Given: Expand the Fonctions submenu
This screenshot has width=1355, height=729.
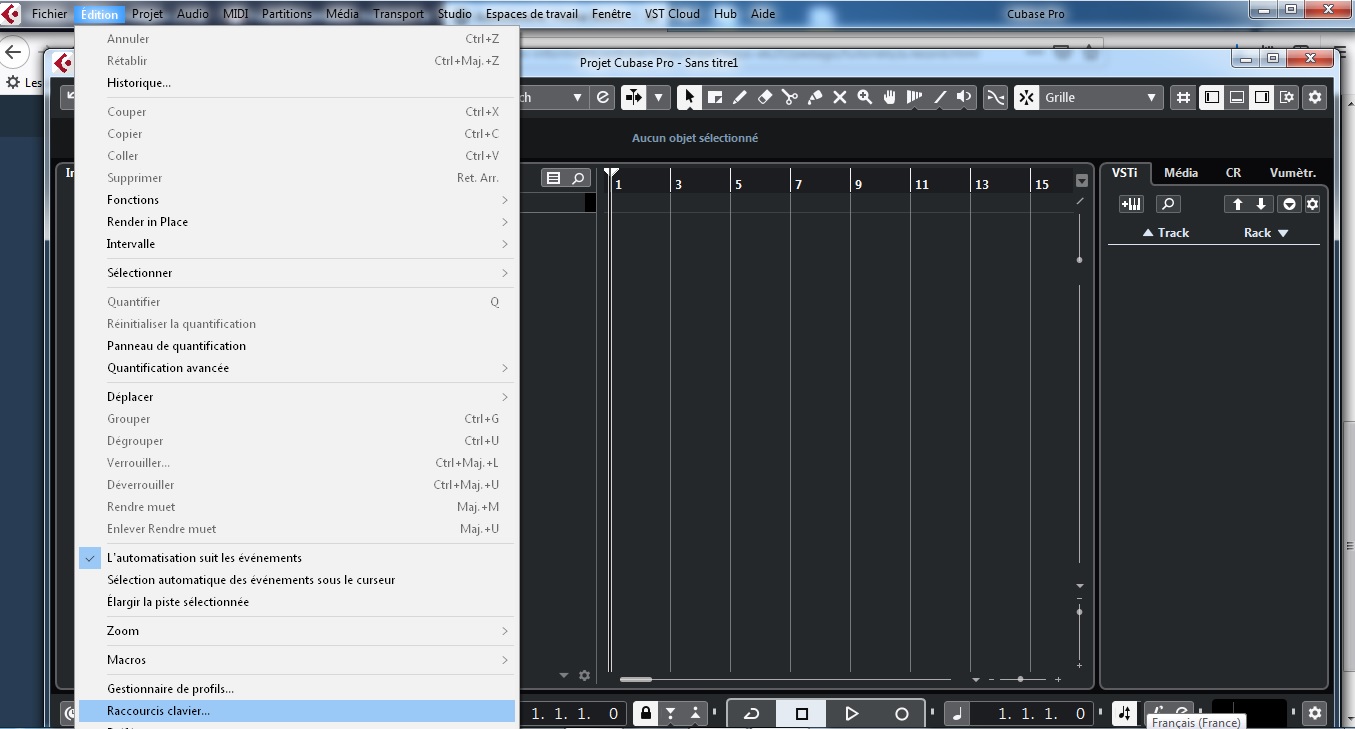Looking at the screenshot, I should (296, 200).
